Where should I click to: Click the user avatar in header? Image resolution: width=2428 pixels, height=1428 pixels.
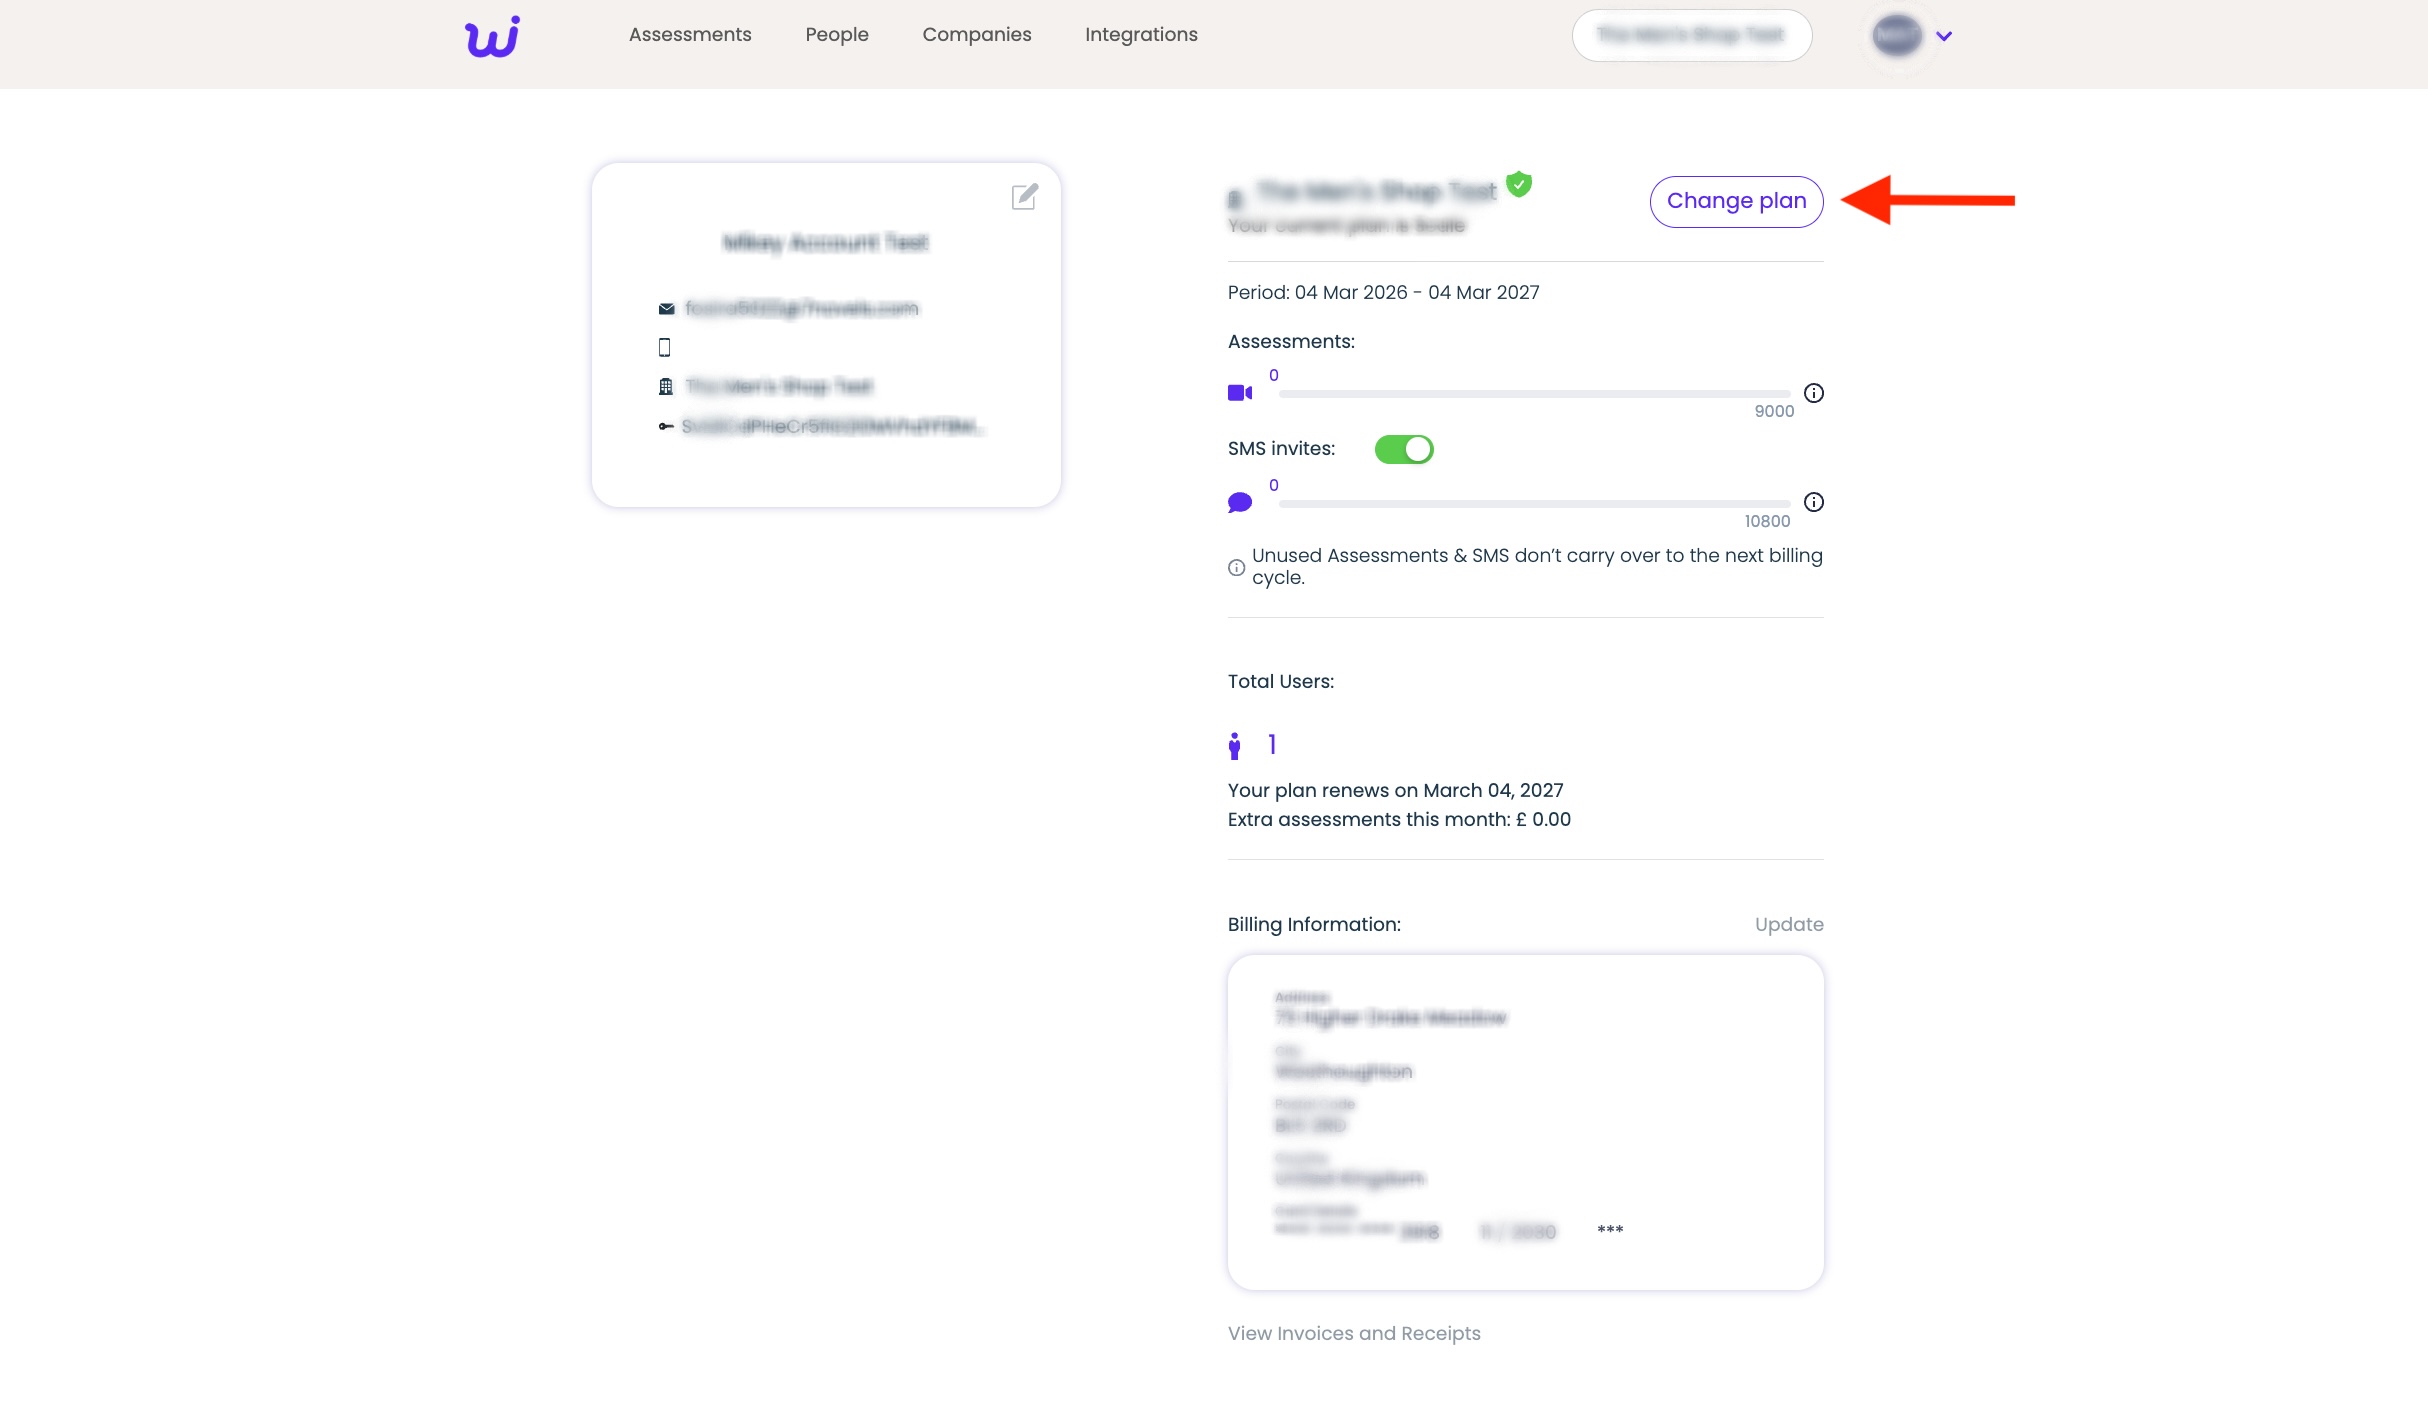(x=1897, y=36)
